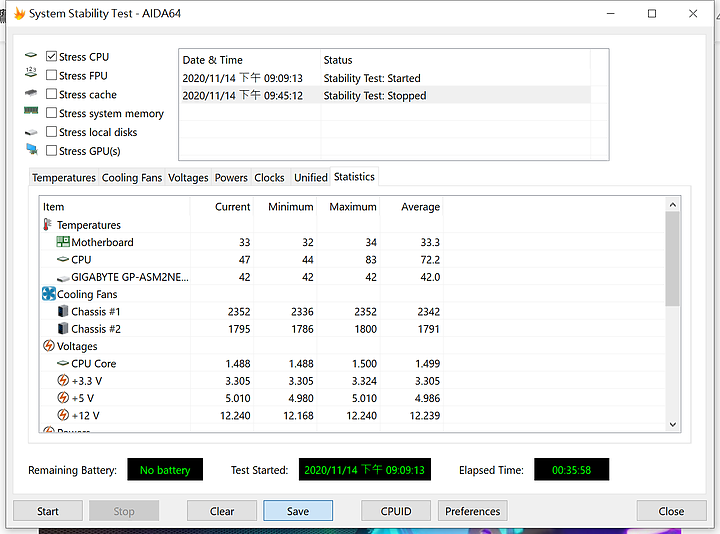The width and height of the screenshot is (720, 534).
Task: Open the Voltages tab
Action: click(x=188, y=178)
